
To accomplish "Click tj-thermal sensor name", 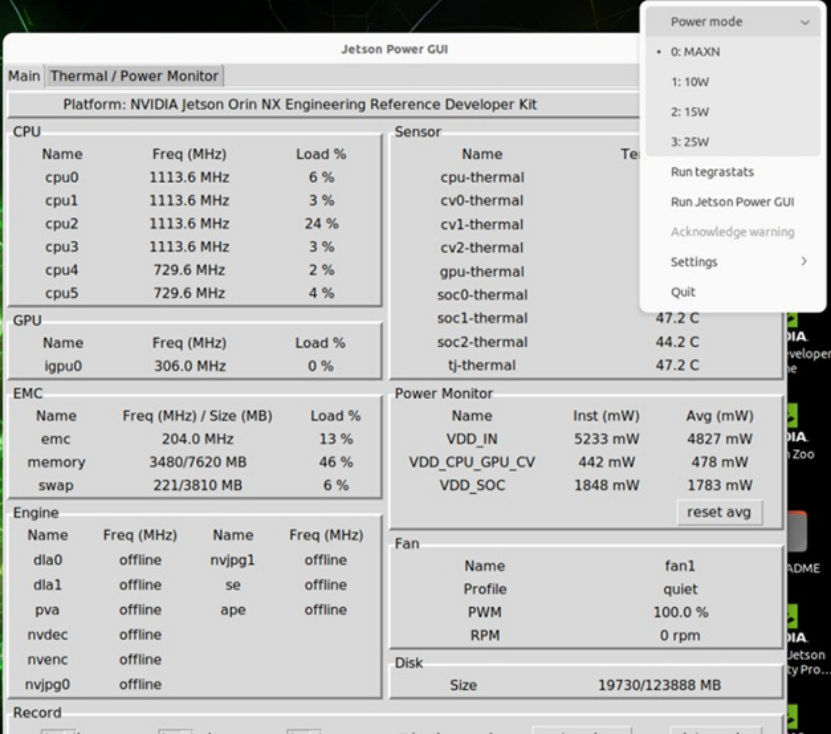I will click(482, 365).
